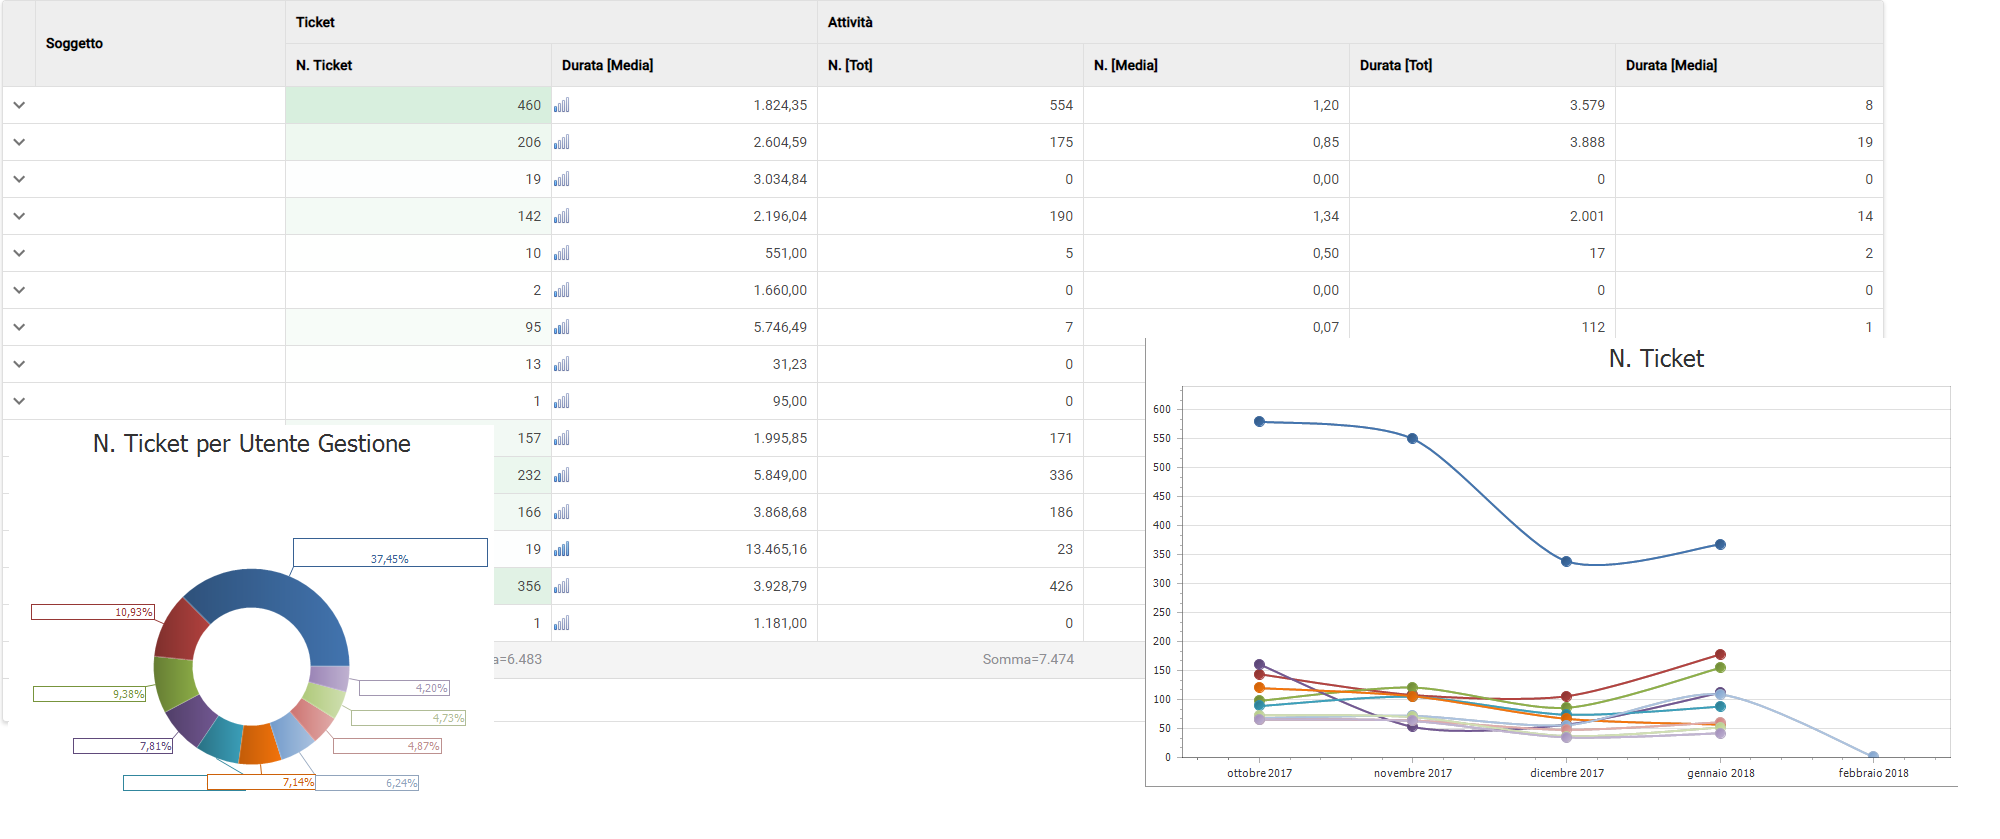Click bar chart icon in the 232 tickets row
2000x839 pixels.
(562, 475)
